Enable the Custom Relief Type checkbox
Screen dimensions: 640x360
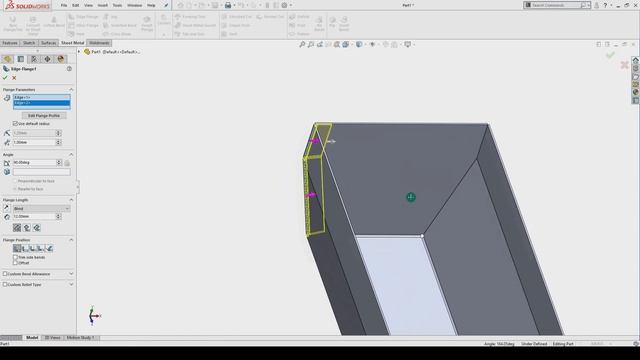5,284
